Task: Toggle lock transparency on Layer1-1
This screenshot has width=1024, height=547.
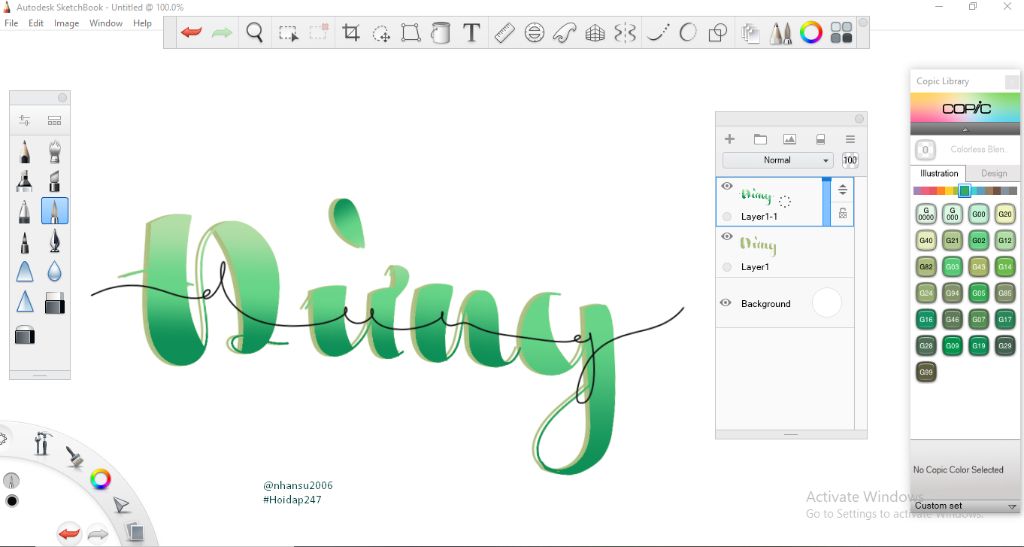Action: (843, 213)
